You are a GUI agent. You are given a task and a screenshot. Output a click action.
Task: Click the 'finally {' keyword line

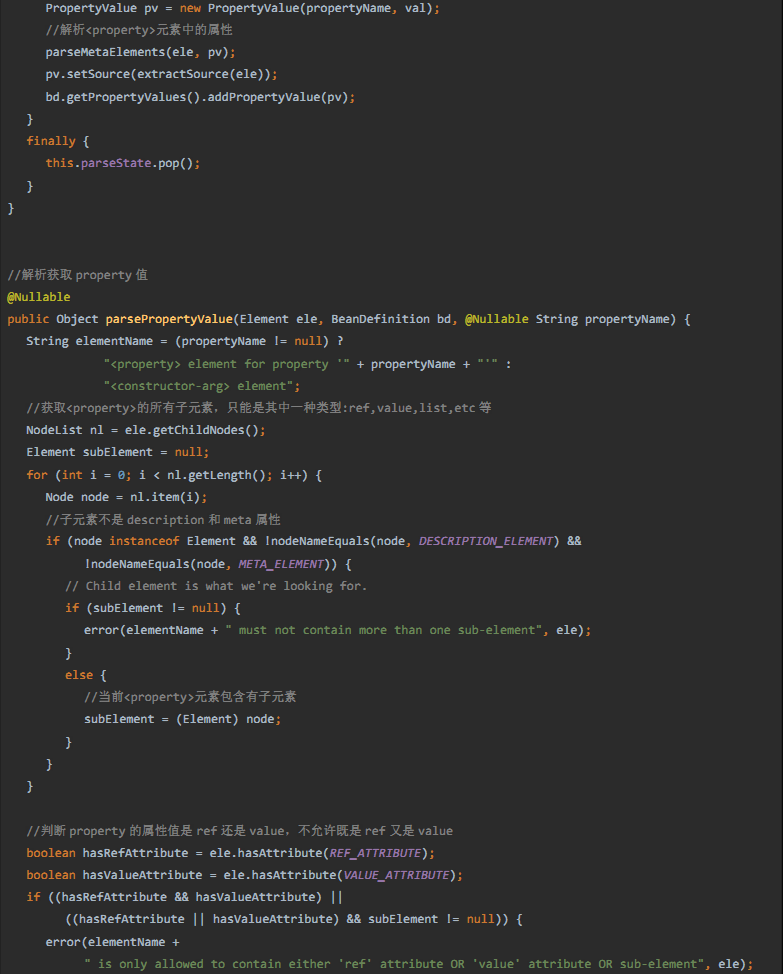point(58,141)
